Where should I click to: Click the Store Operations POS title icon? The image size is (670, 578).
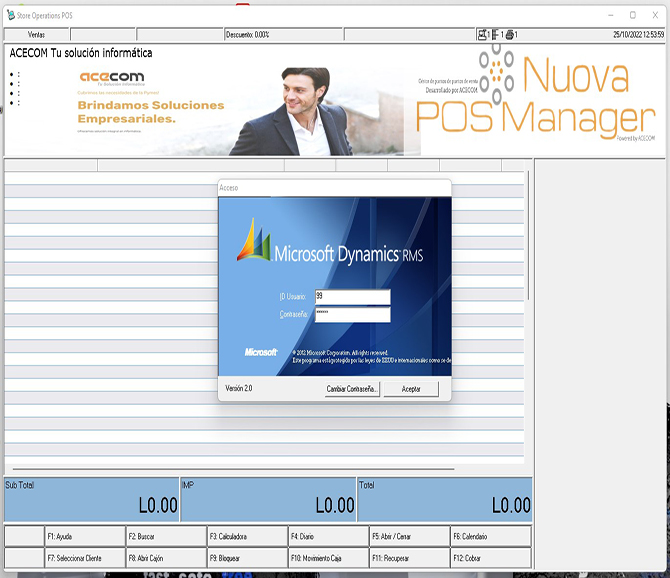click(x=11, y=15)
